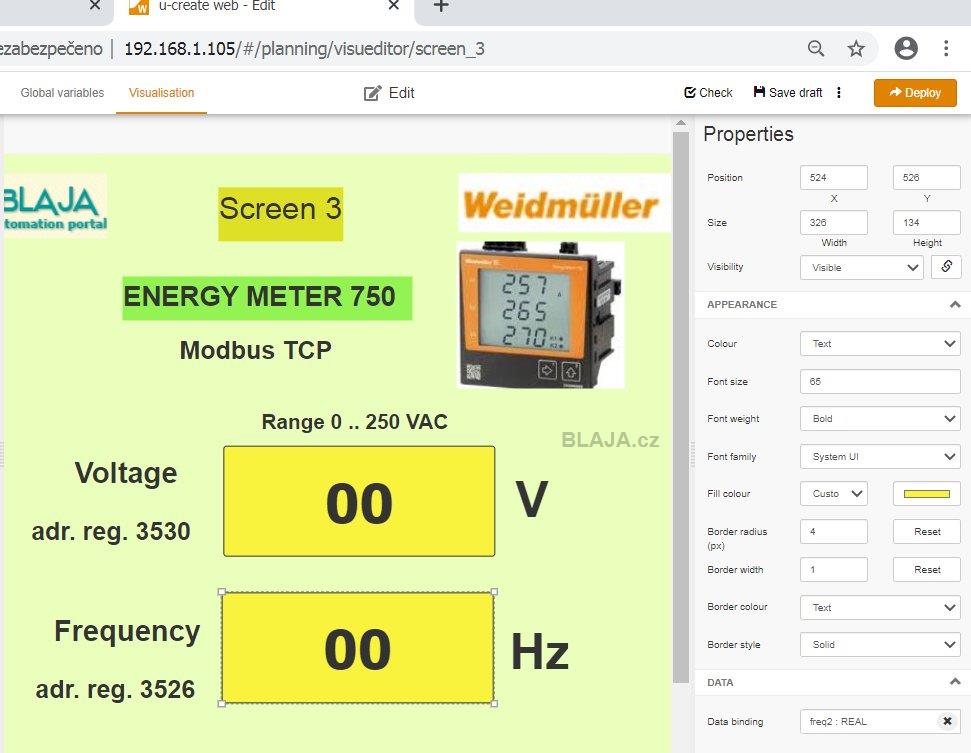Viewport: 971px width, 753px height.
Task: Select the Frequency label
Action: [127, 632]
